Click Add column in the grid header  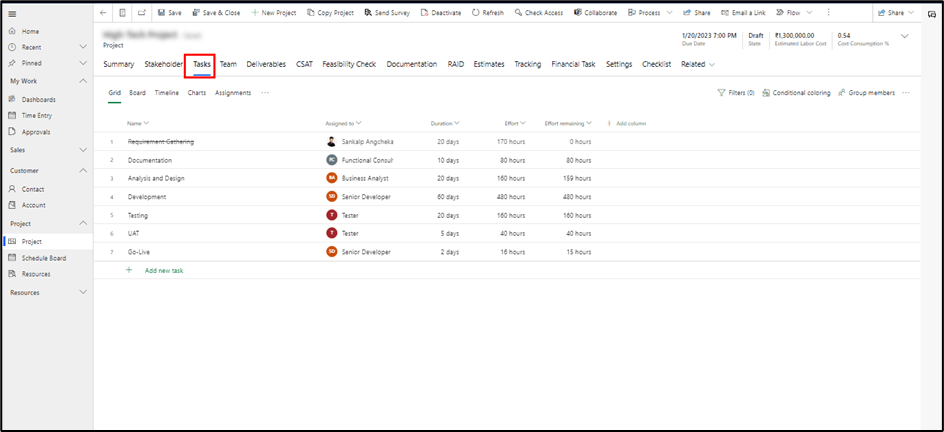click(x=630, y=123)
